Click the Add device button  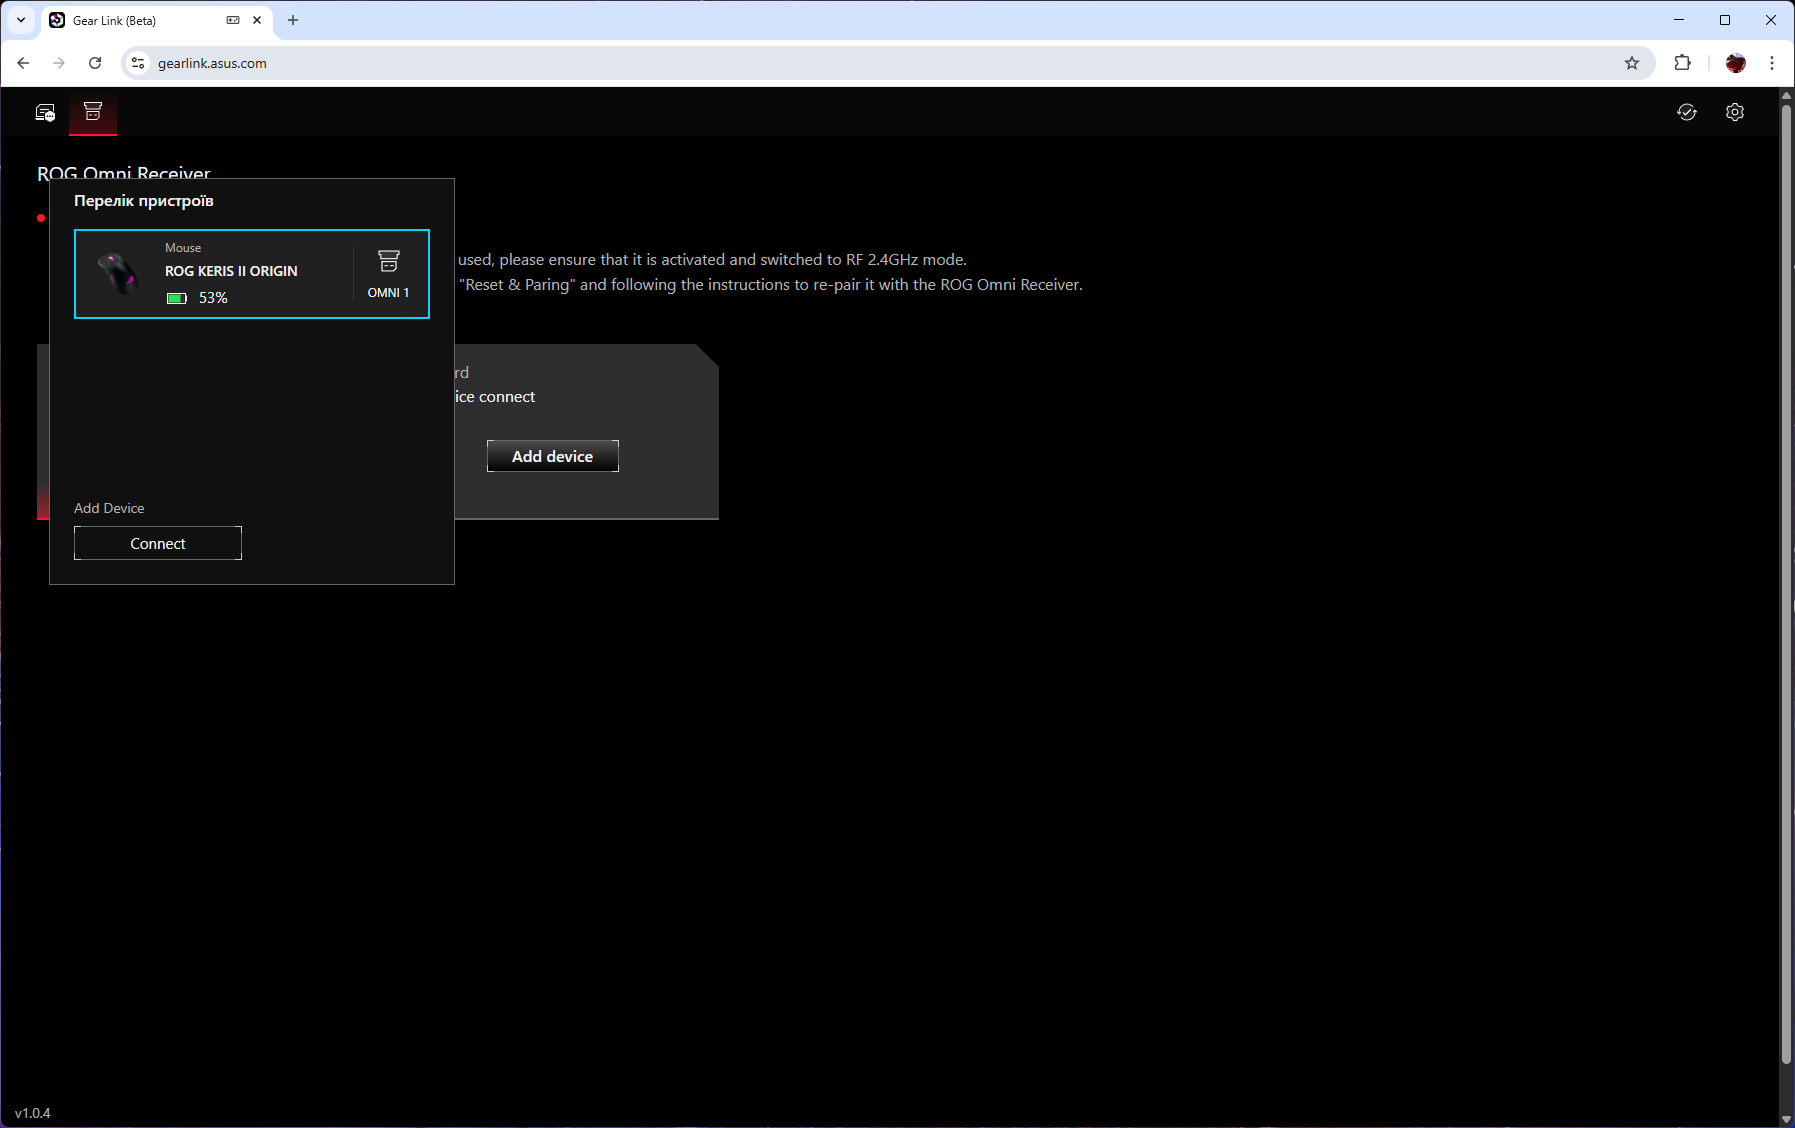[553, 456]
